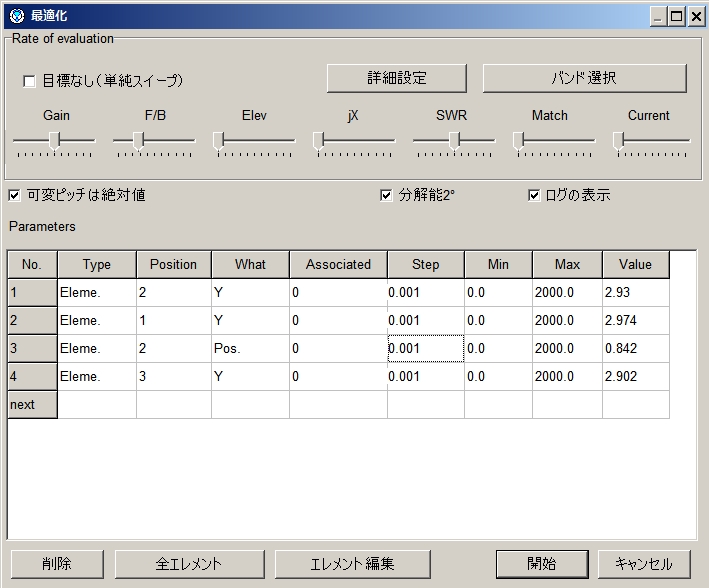The height and width of the screenshot is (588, 709).
Task: Click the Position column header
Action: tap(174, 265)
